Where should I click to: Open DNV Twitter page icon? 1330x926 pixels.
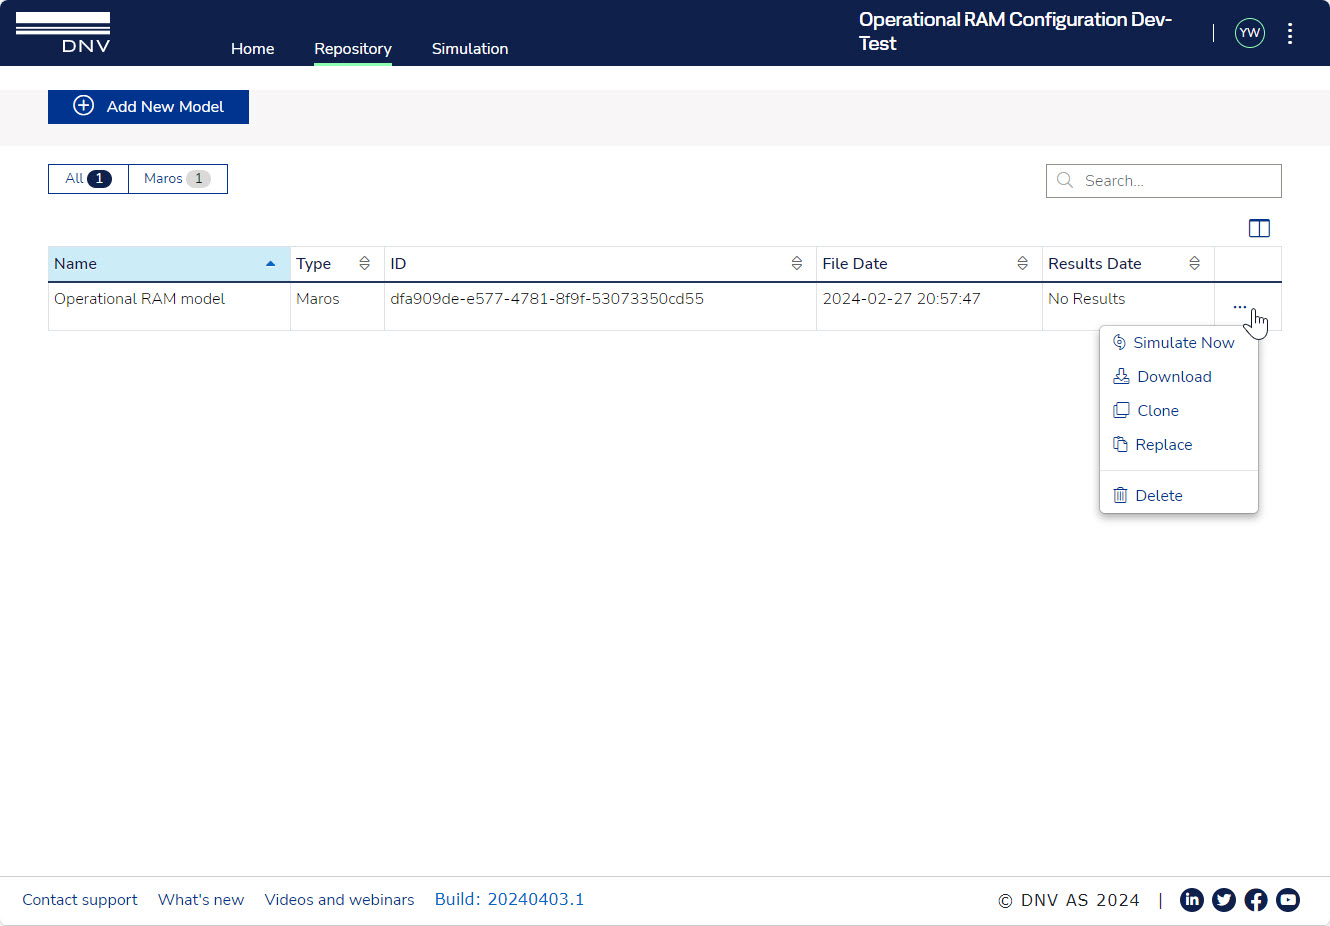(1224, 900)
